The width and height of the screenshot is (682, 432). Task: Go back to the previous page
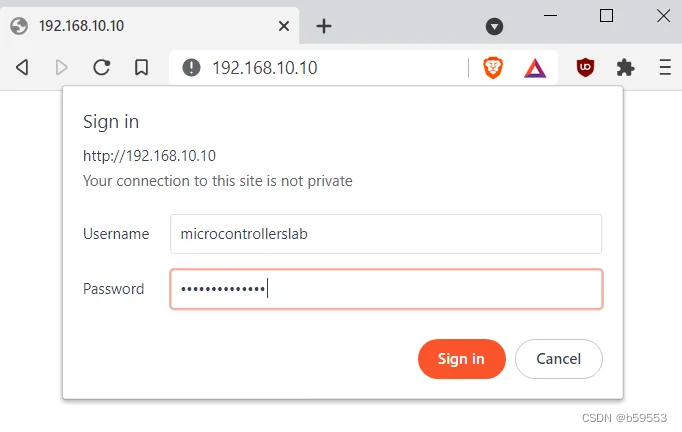pos(22,67)
